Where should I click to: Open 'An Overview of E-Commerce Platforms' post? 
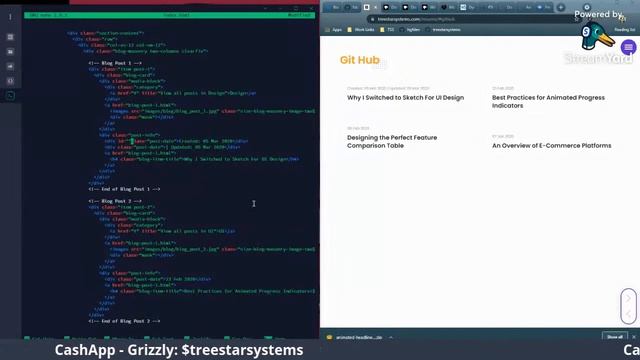pos(551,146)
